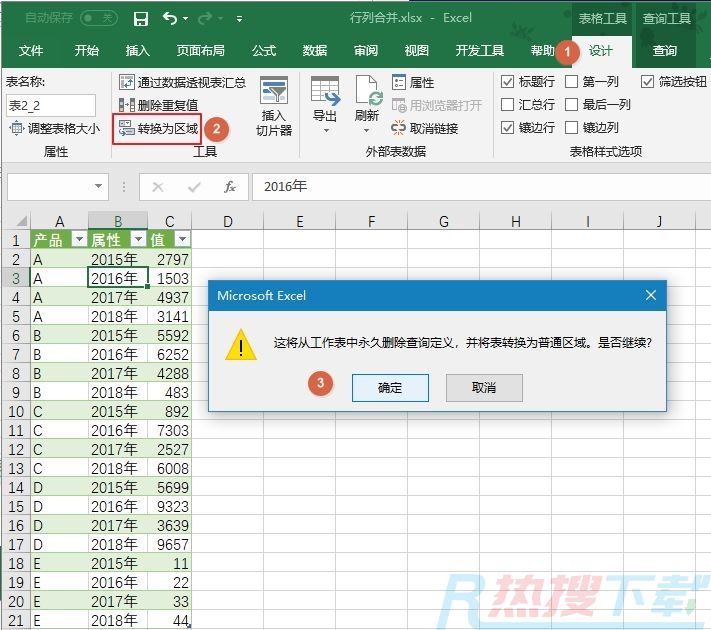711x630 pixels.
Task: Open the 页面布局 tab
Action: [201, 50]
